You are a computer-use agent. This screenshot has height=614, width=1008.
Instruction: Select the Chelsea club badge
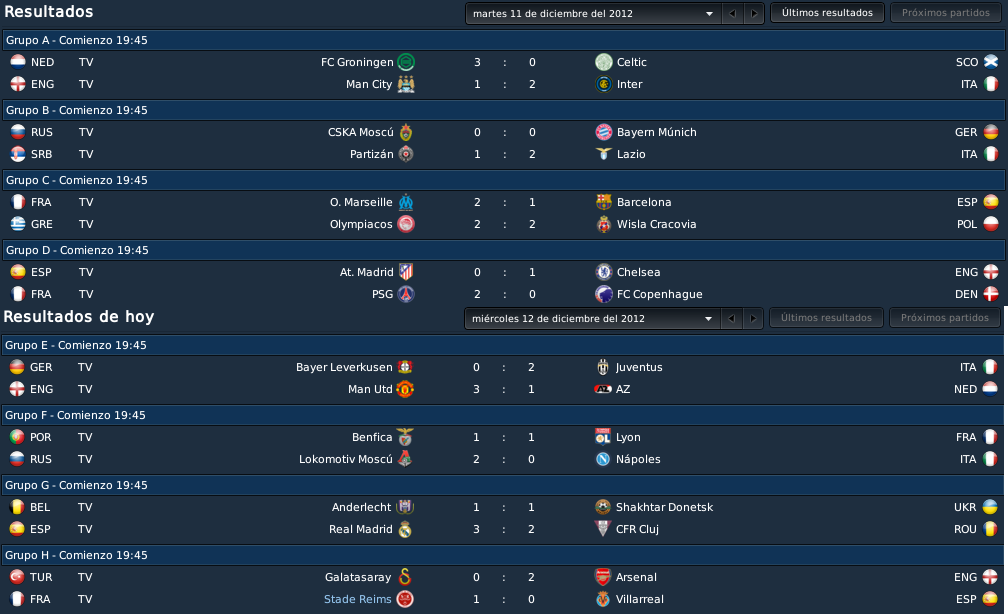pos(604,272)
